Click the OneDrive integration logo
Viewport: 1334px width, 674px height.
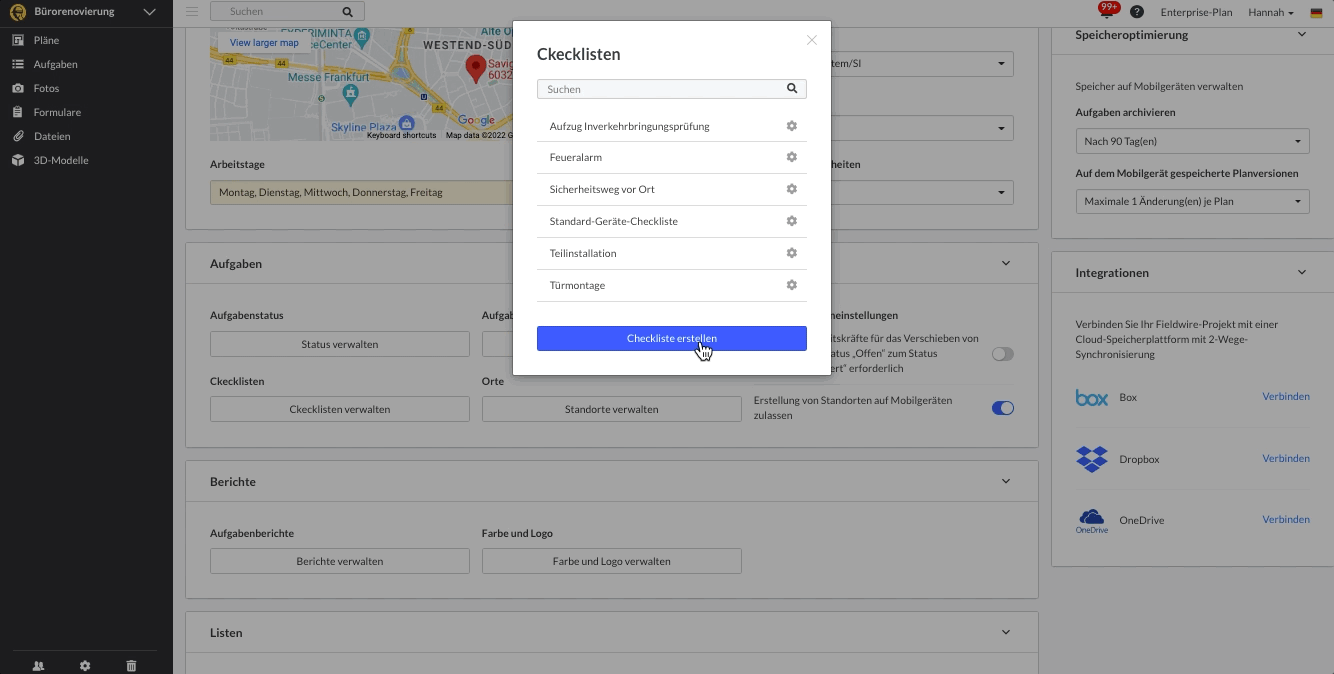click(x=1092, y=520)
